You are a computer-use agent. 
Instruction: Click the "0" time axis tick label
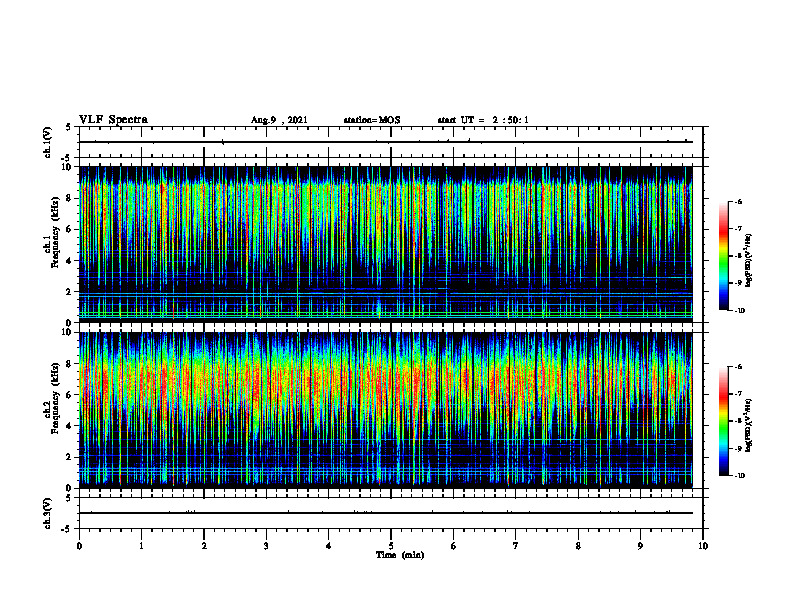tap(79, 546)
